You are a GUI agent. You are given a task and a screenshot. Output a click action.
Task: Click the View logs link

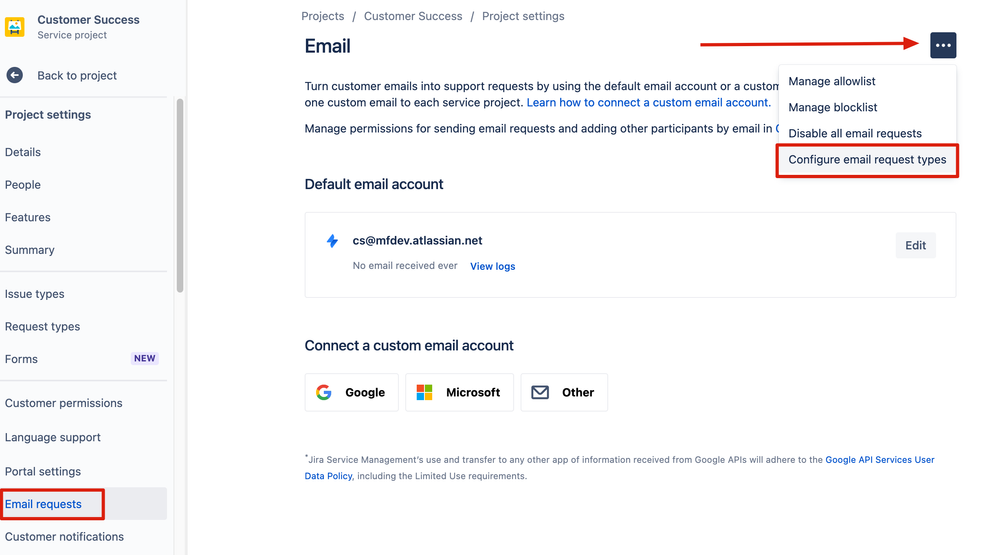tap(493, 266)
